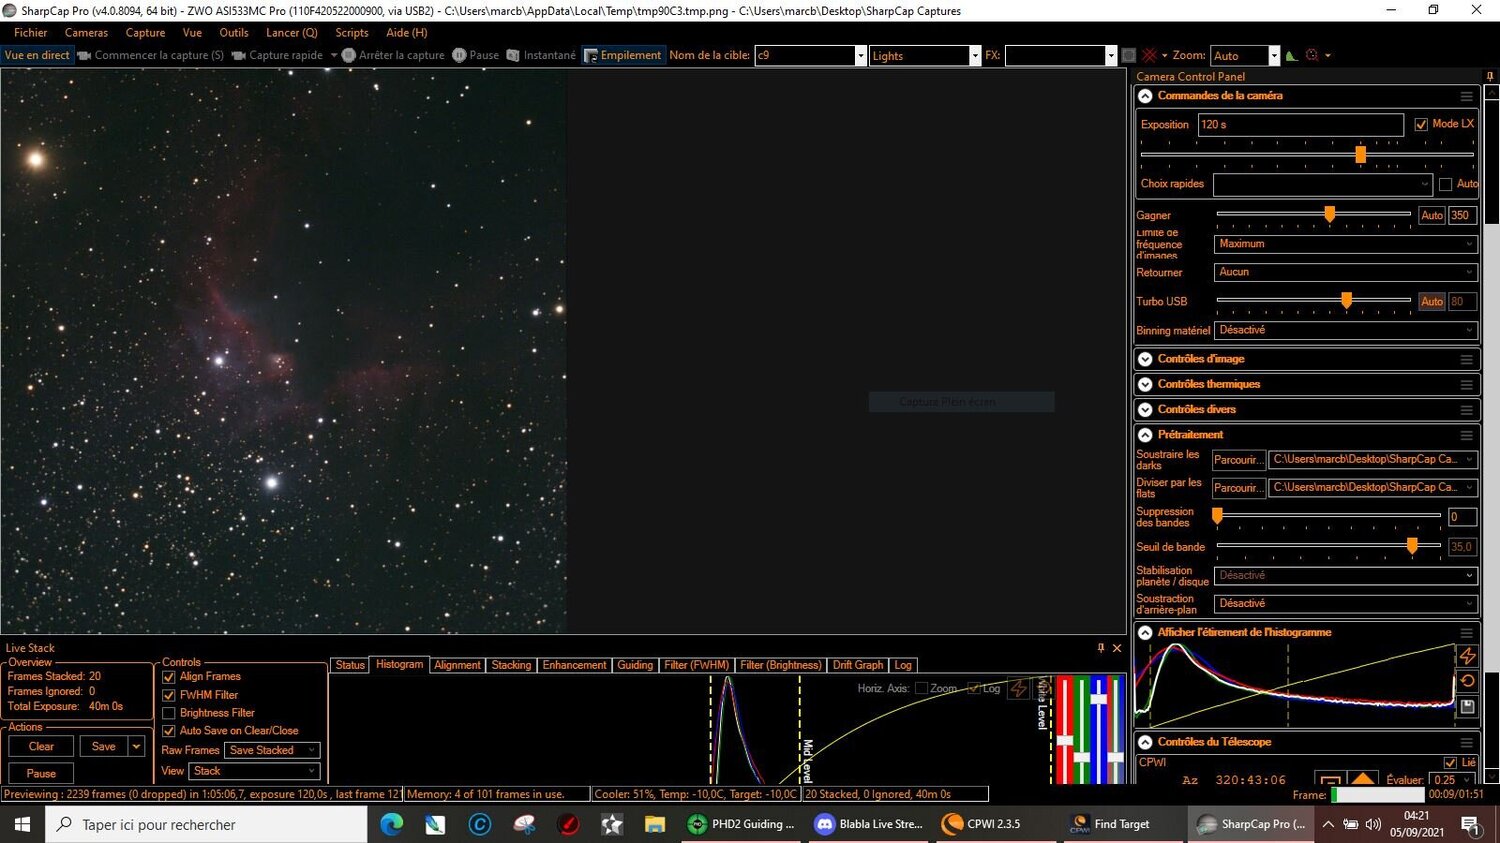Screen dimensions: 1500x843
Task: Click the lightning auto-stretch icon in right histogram
Action: coord(1467,656)
